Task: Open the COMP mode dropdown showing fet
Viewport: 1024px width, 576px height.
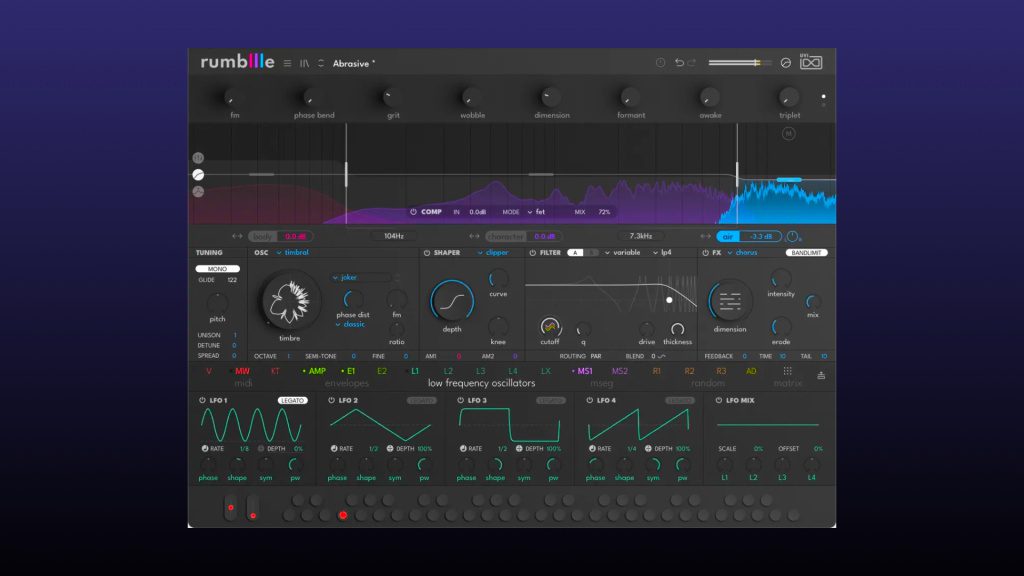Action: pyautogui.click(x=536, y=212)
